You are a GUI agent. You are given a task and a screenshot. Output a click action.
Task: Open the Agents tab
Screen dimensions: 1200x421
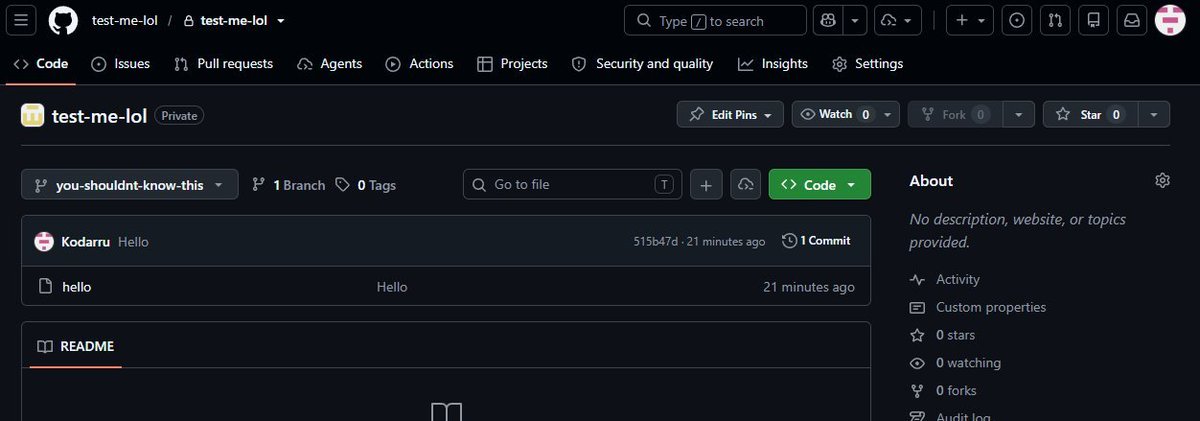(x=330, y=63)
